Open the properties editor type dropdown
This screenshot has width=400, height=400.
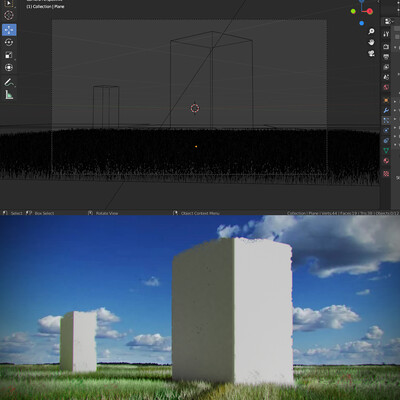pyautogui.click(x=388, y=21)
